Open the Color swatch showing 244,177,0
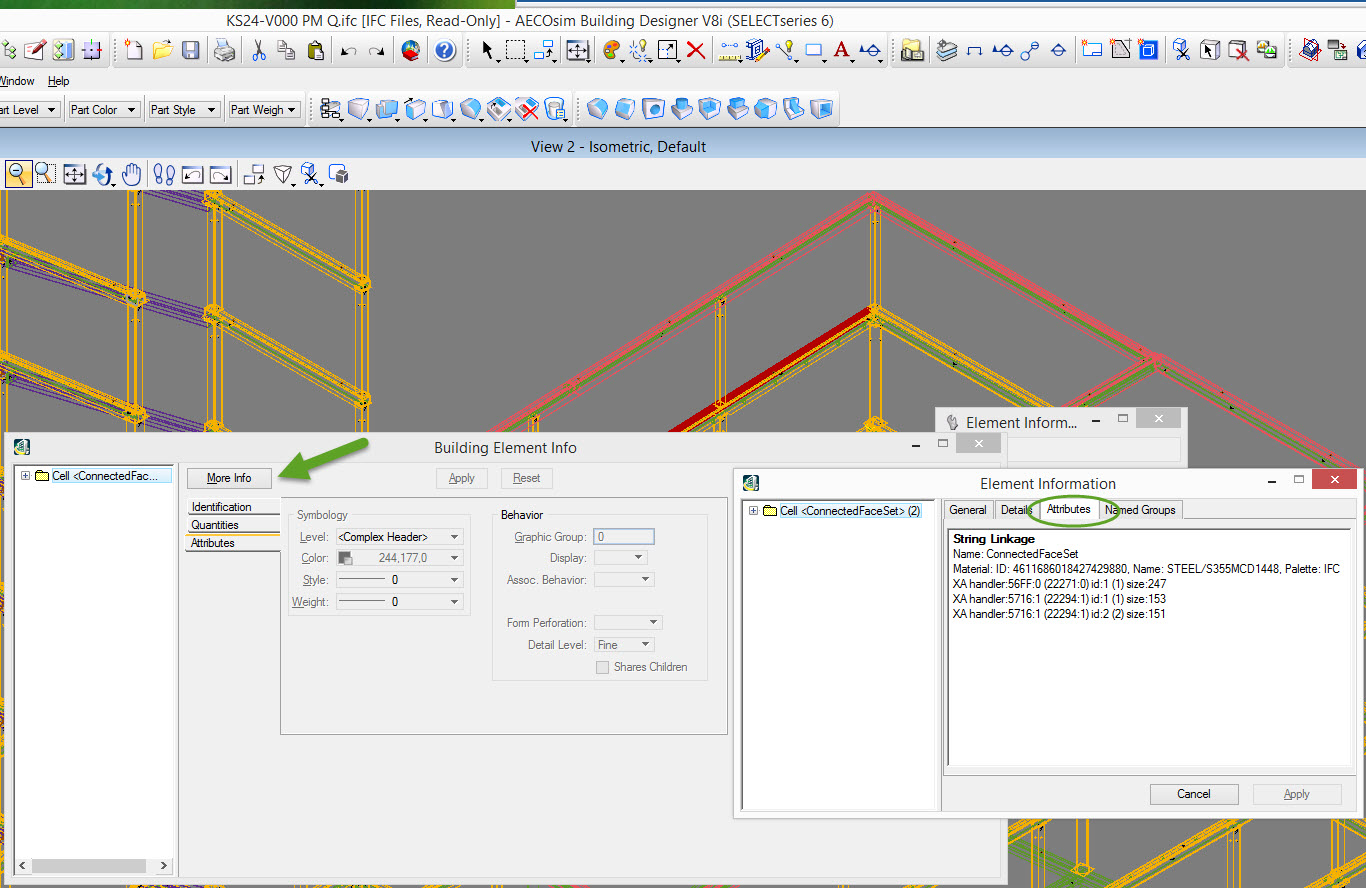The width and height of the screenshot is (1366, 888). tap(399, 558)
